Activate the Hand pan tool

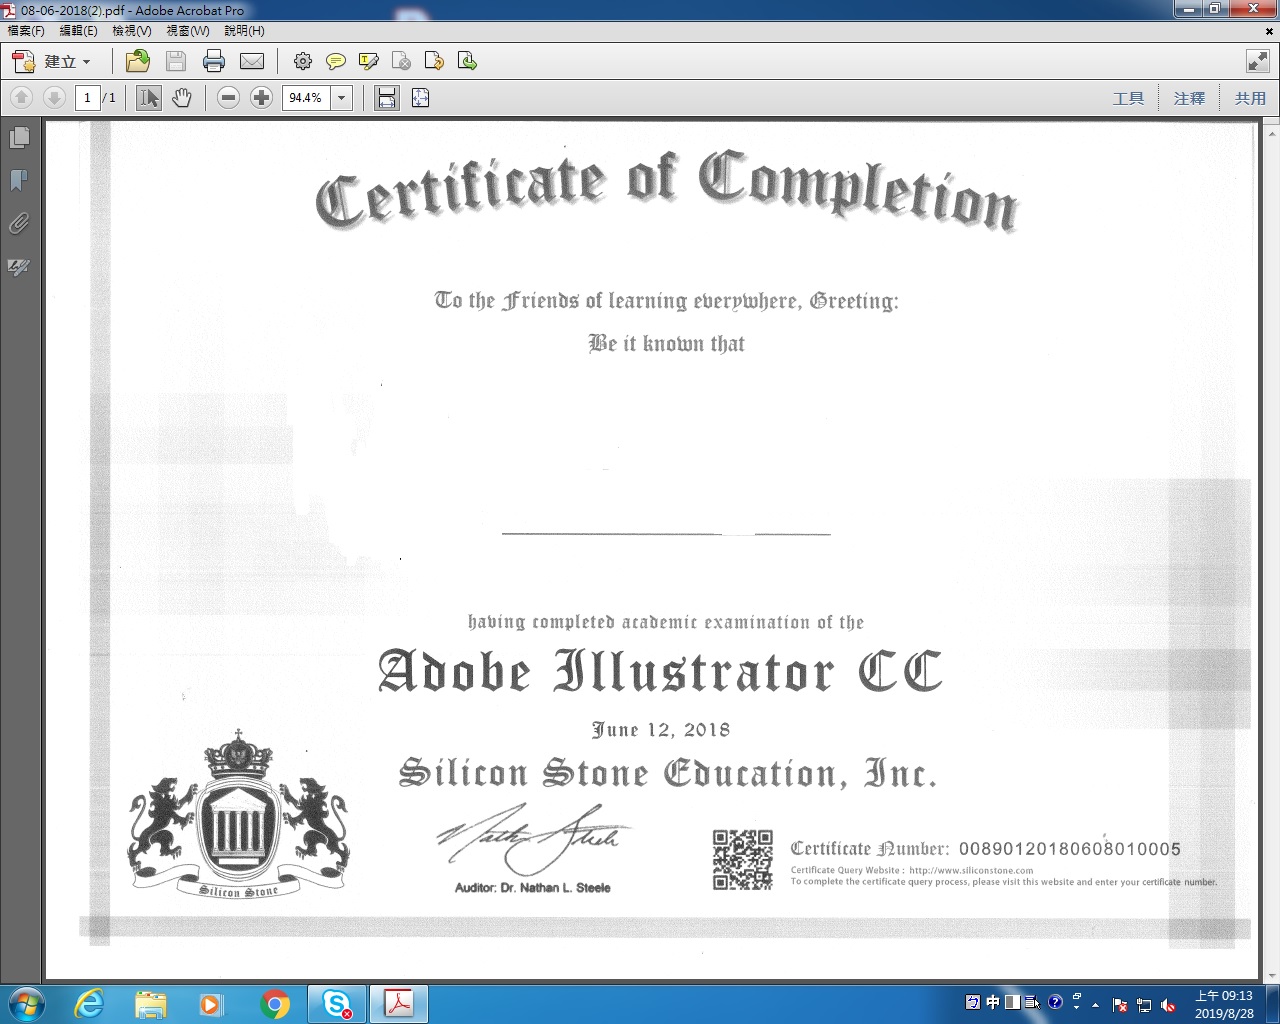(x=181, y=98)
